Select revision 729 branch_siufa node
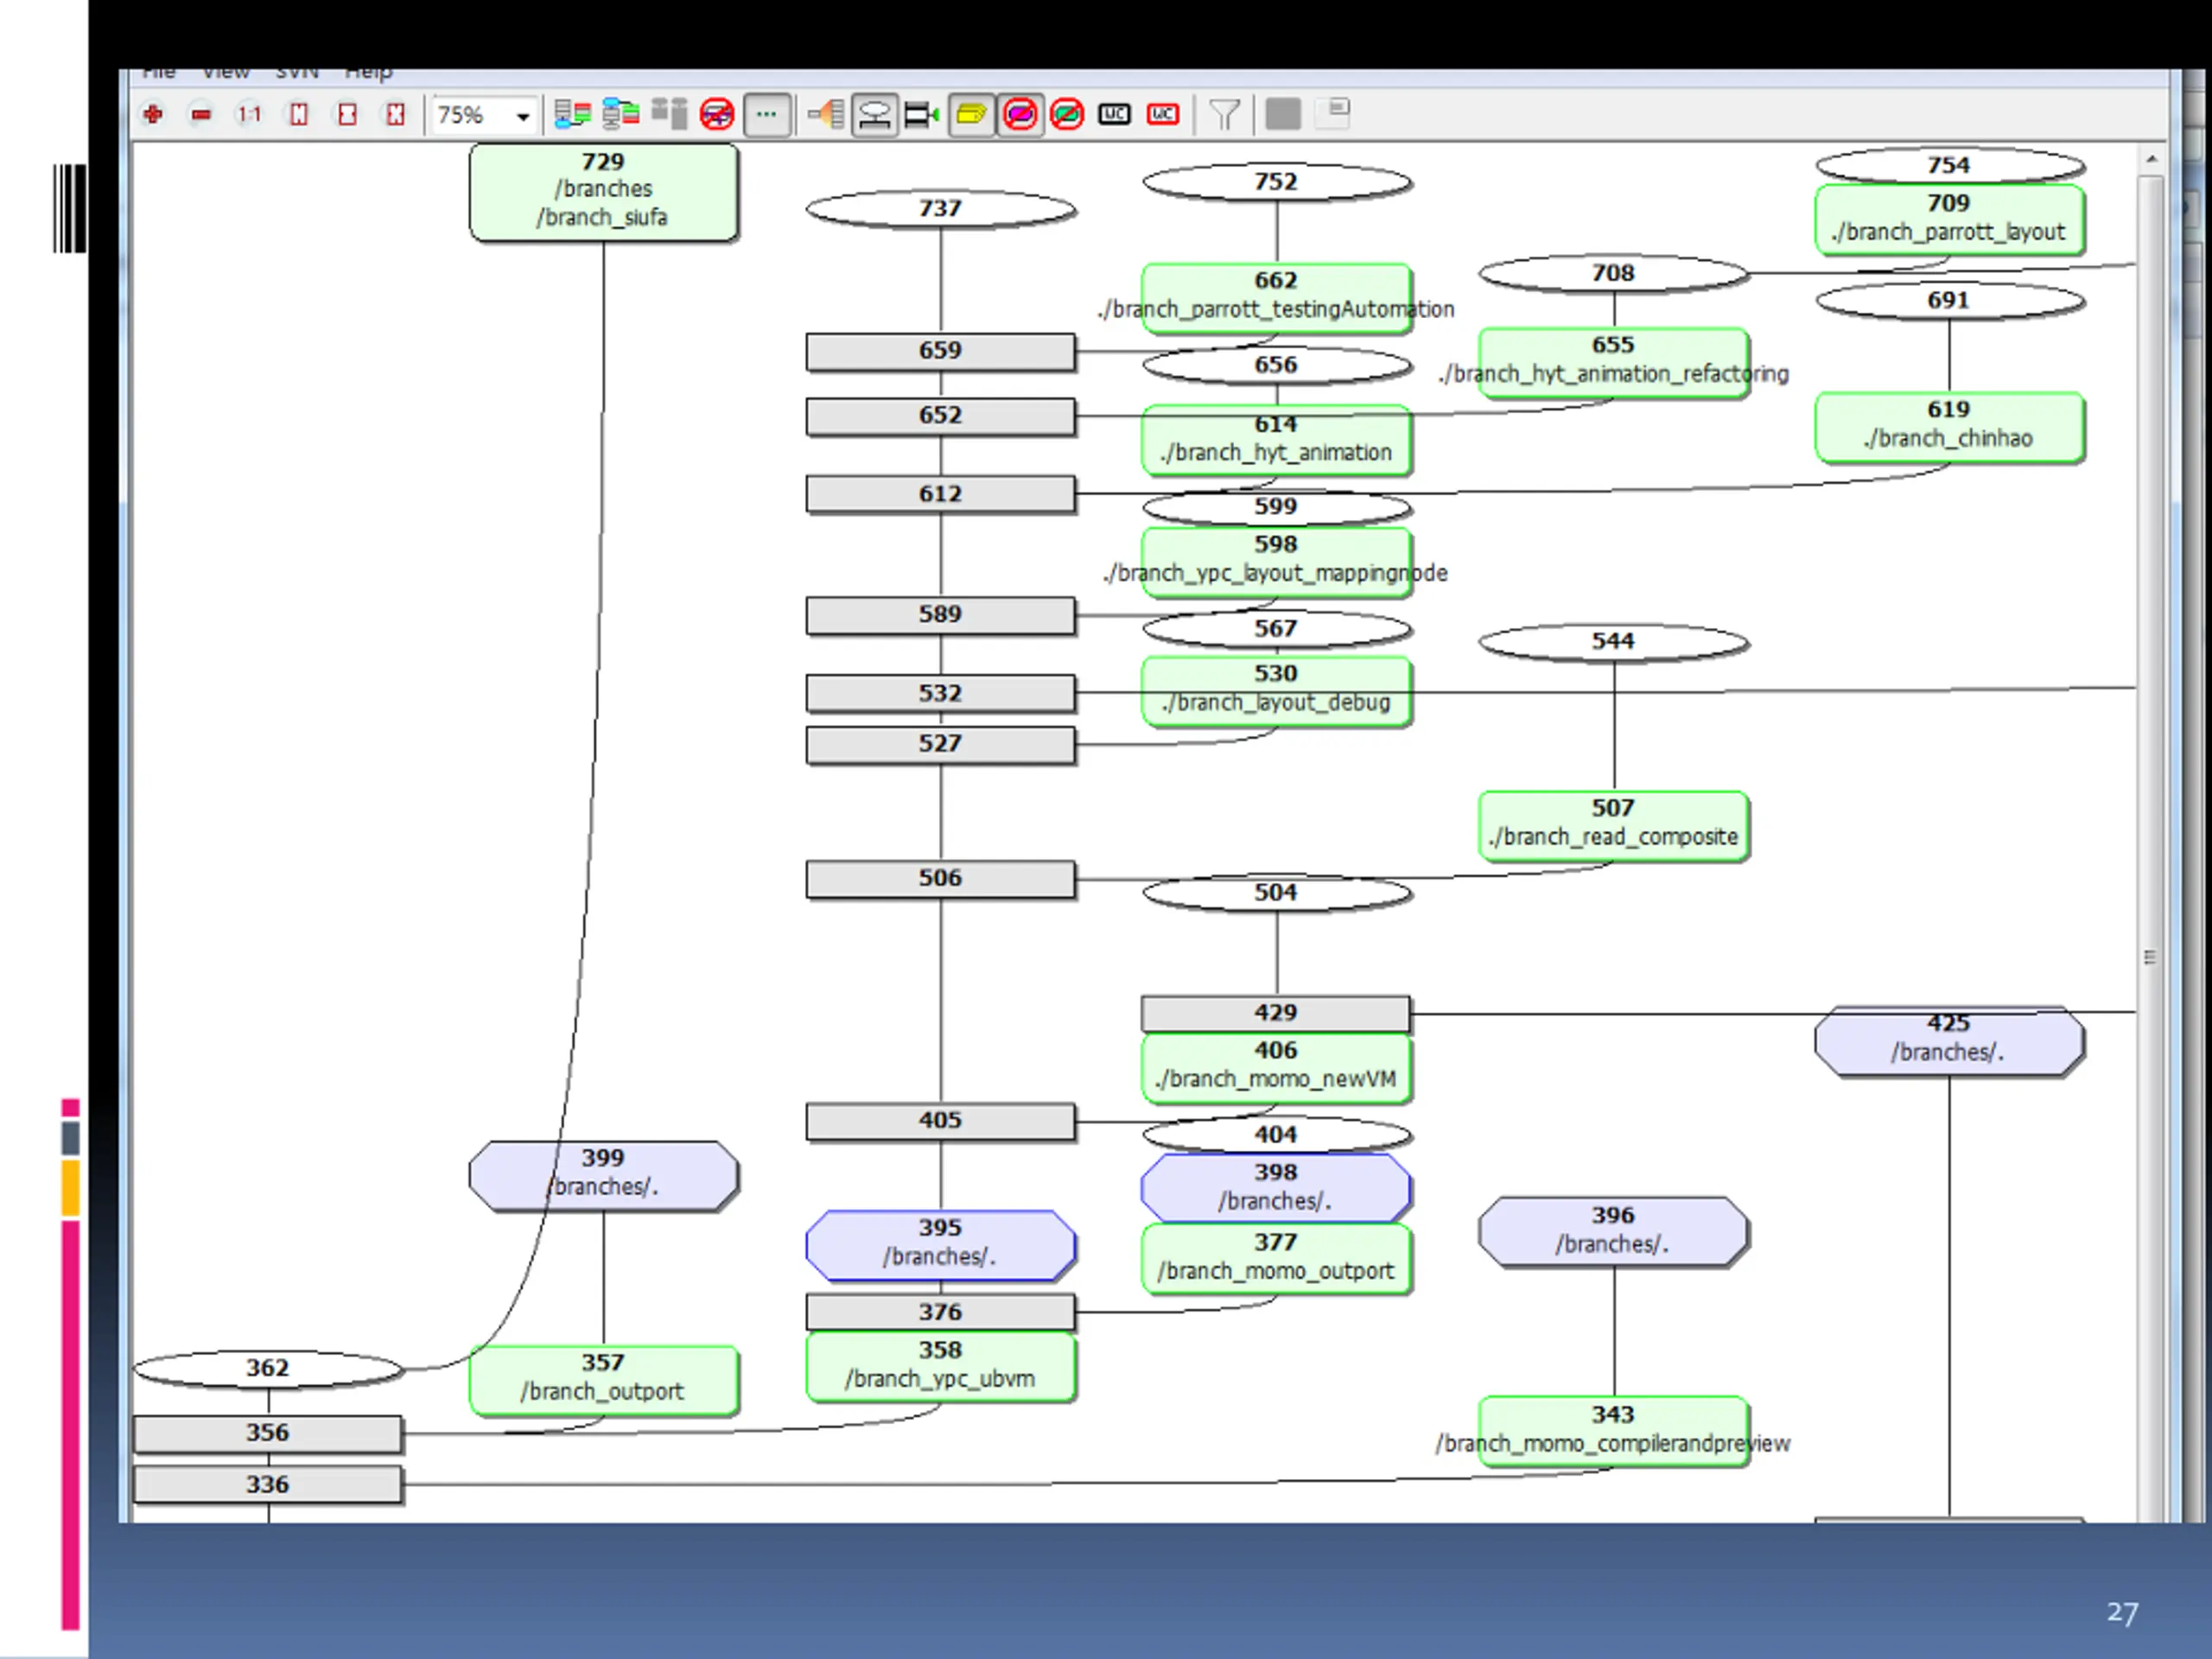Screen dimensions: 2212x1659 point(604,192)
